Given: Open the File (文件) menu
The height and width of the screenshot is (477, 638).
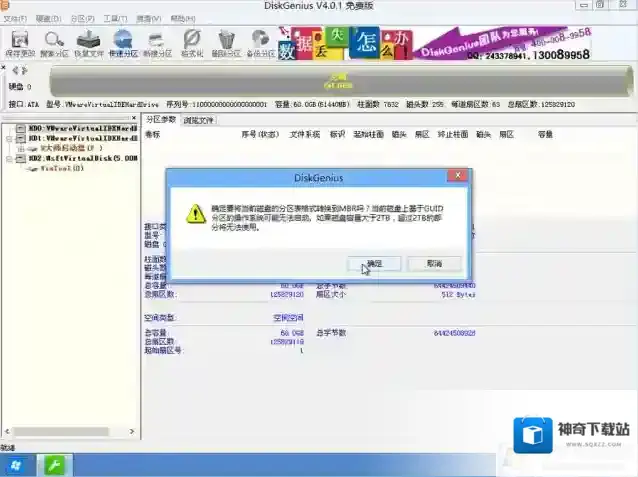Looking at the screenshot, I should pos(16,19).
